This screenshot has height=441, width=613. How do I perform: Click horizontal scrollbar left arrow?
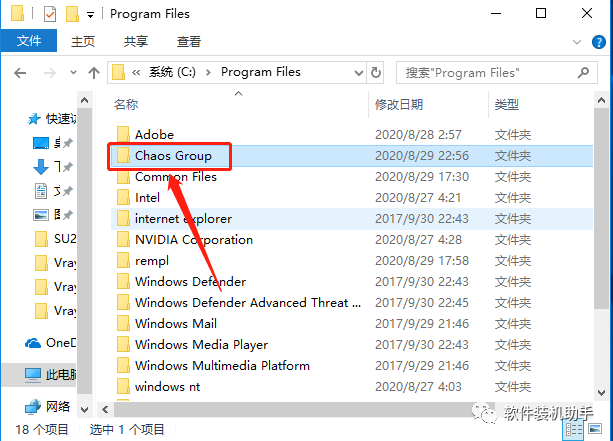[105, 410]
